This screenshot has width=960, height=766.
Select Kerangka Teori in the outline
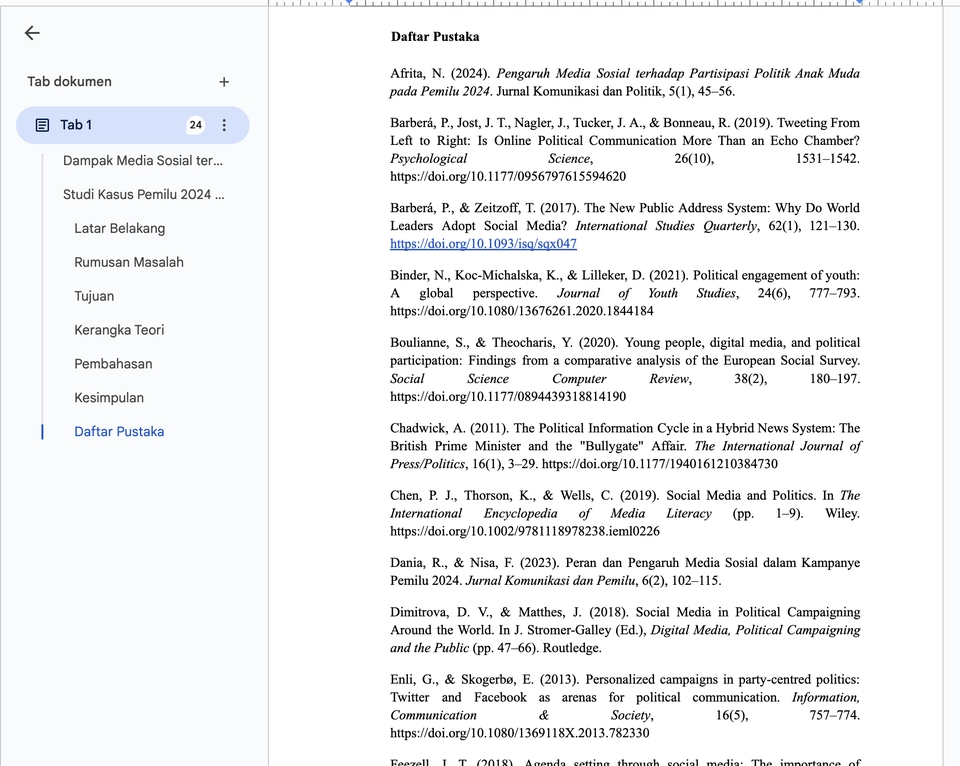tap(119, 330)
